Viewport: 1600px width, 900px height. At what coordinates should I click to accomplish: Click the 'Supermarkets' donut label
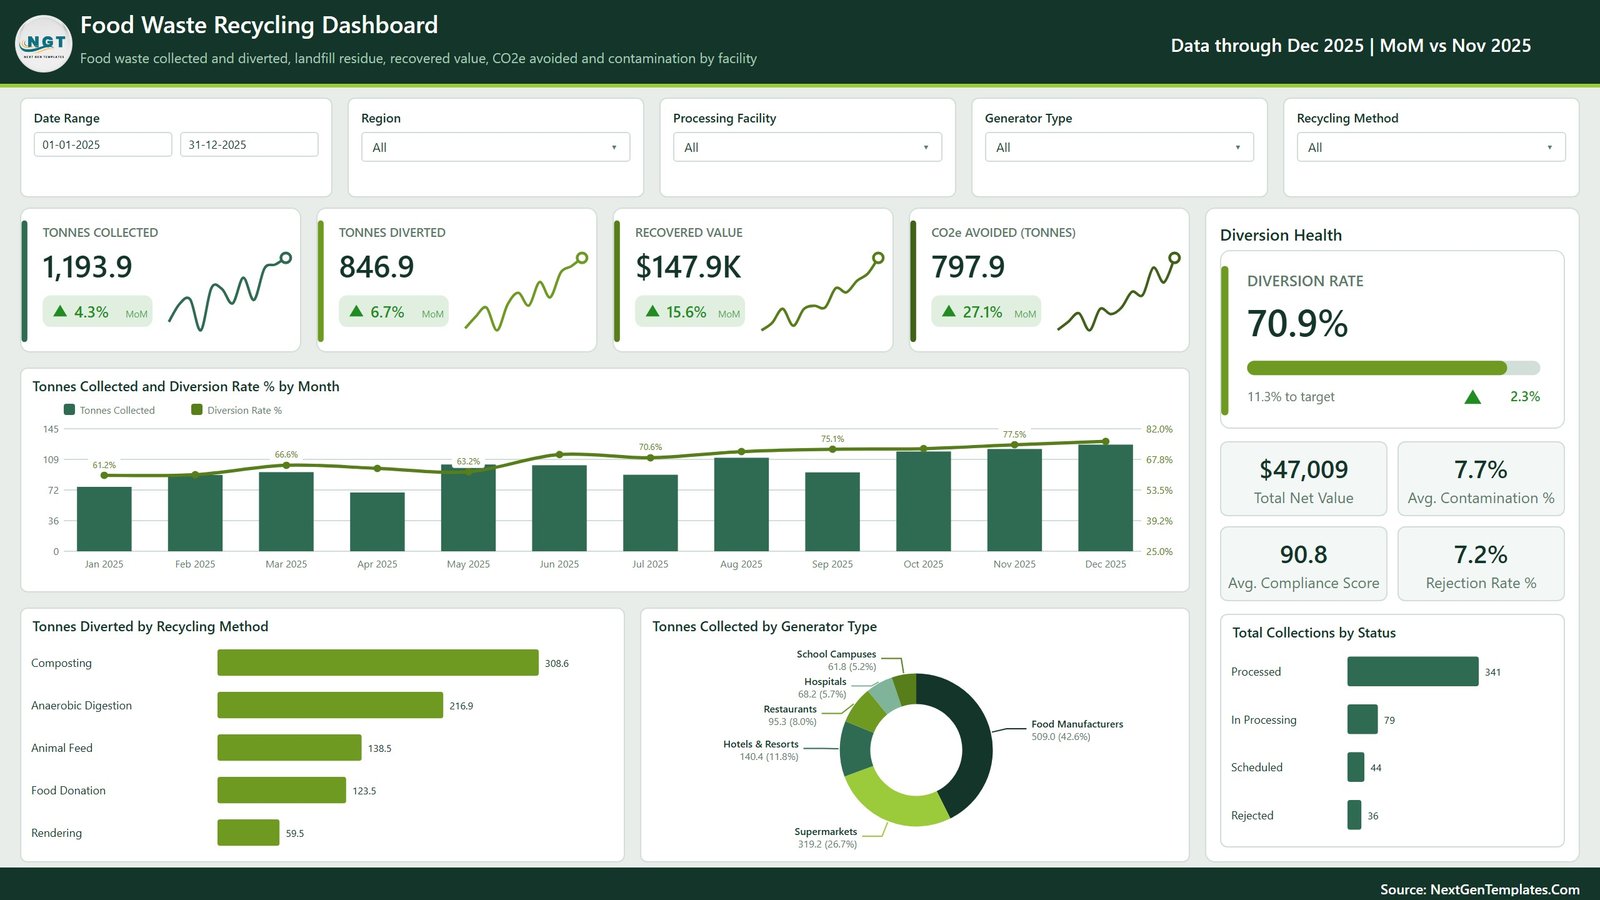tap(826, 832)
